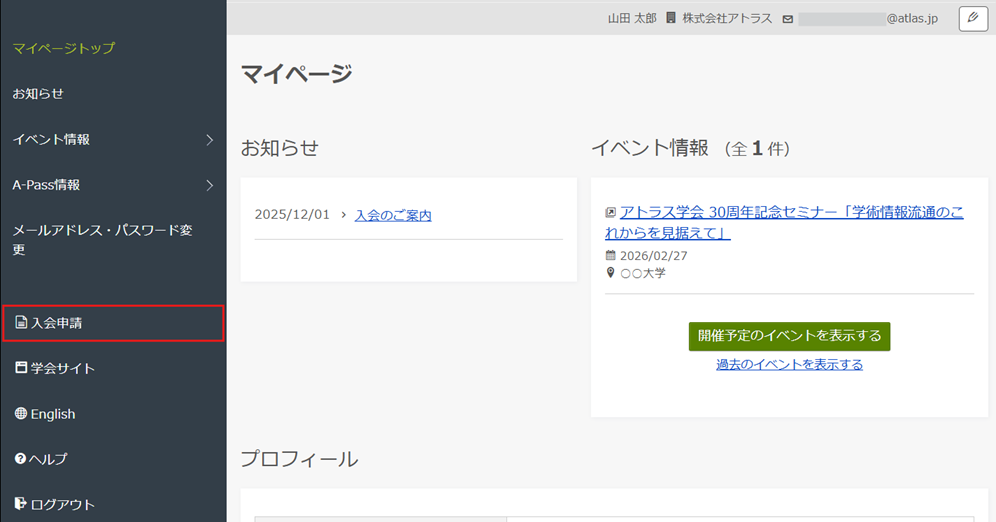The image size is (996, 522).
Task: Open メールアドレス・パスワード変更 menu item
Action: coord(102,239)
